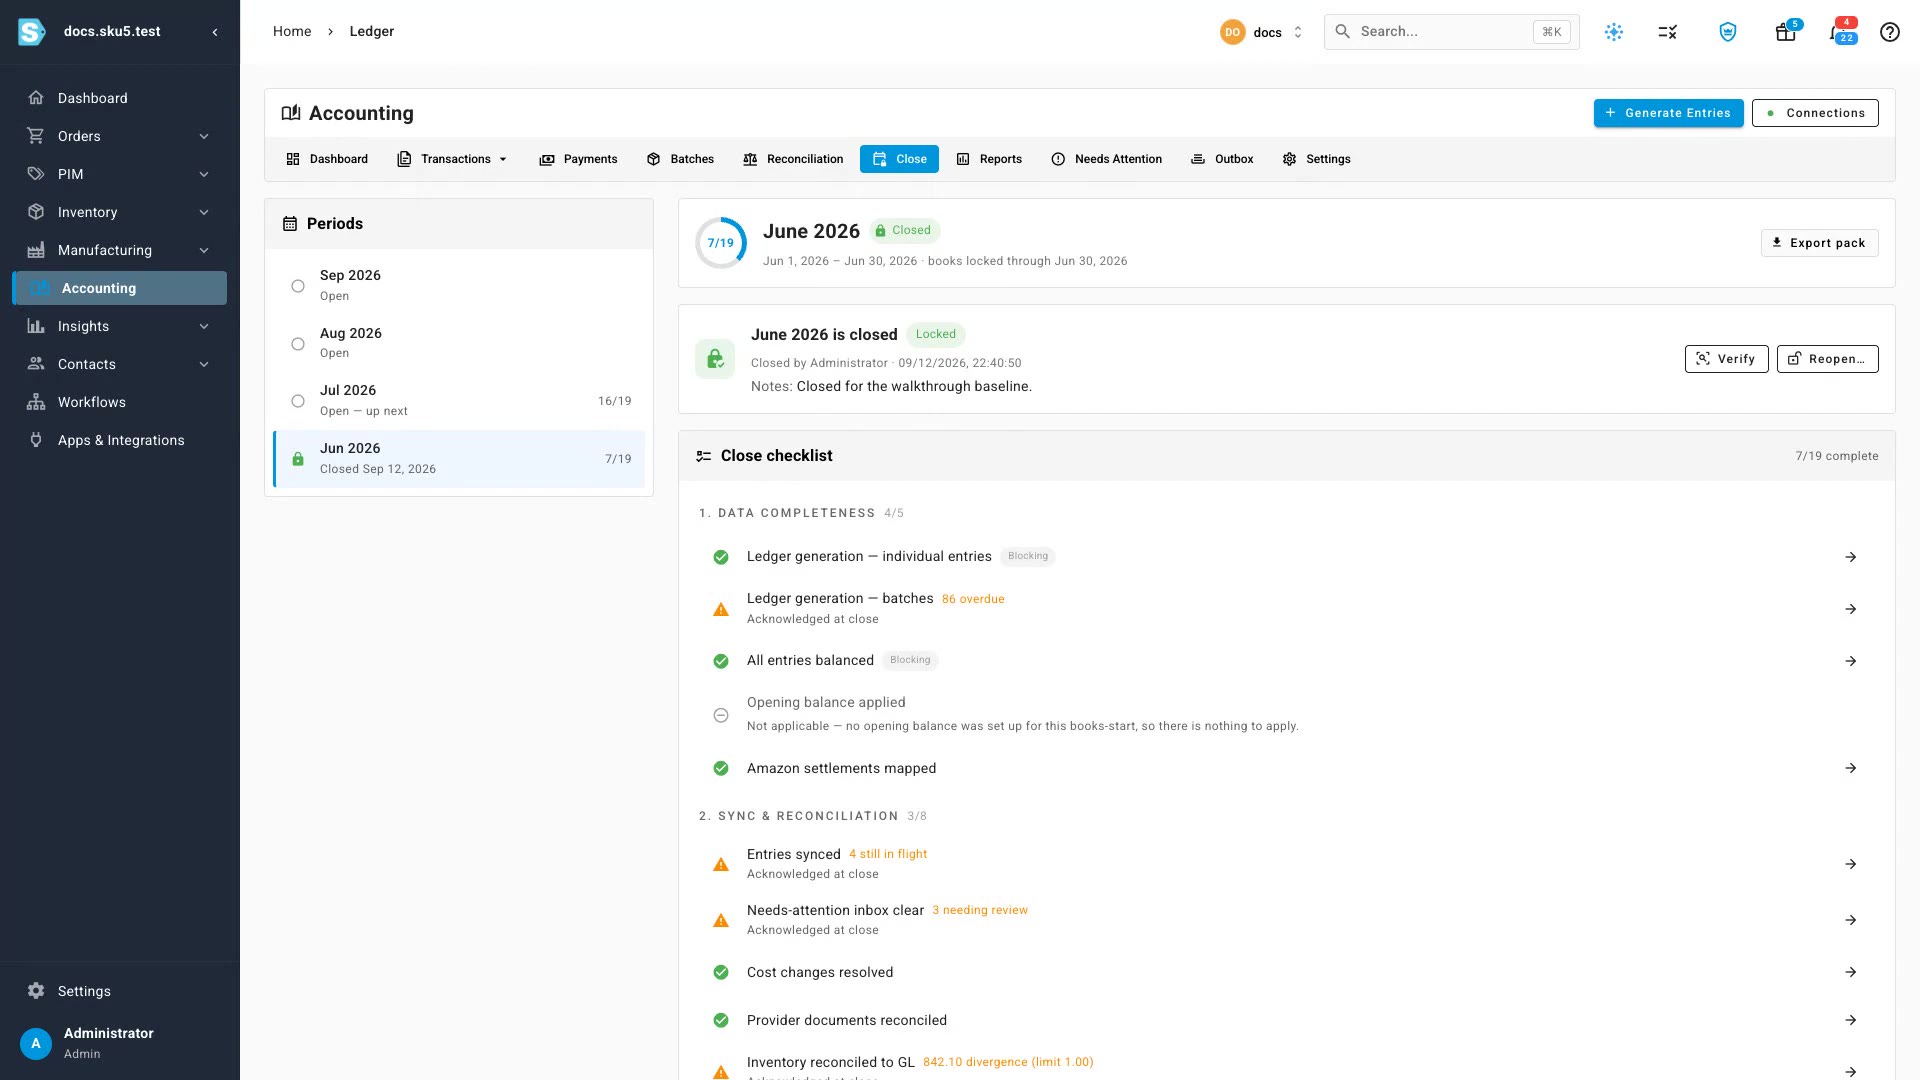This screenshot has width=1920, height=1080.
Task: Collapse the sidebar with chevron icon
Action: click(x=215, y=32)
